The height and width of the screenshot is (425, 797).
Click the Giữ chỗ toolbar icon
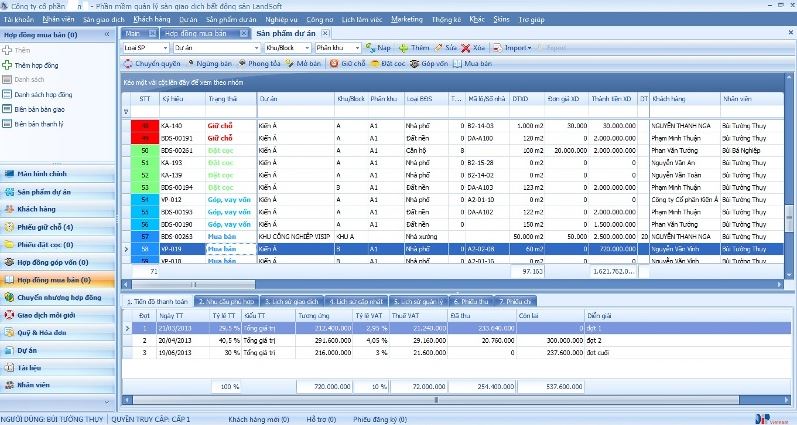333,63
